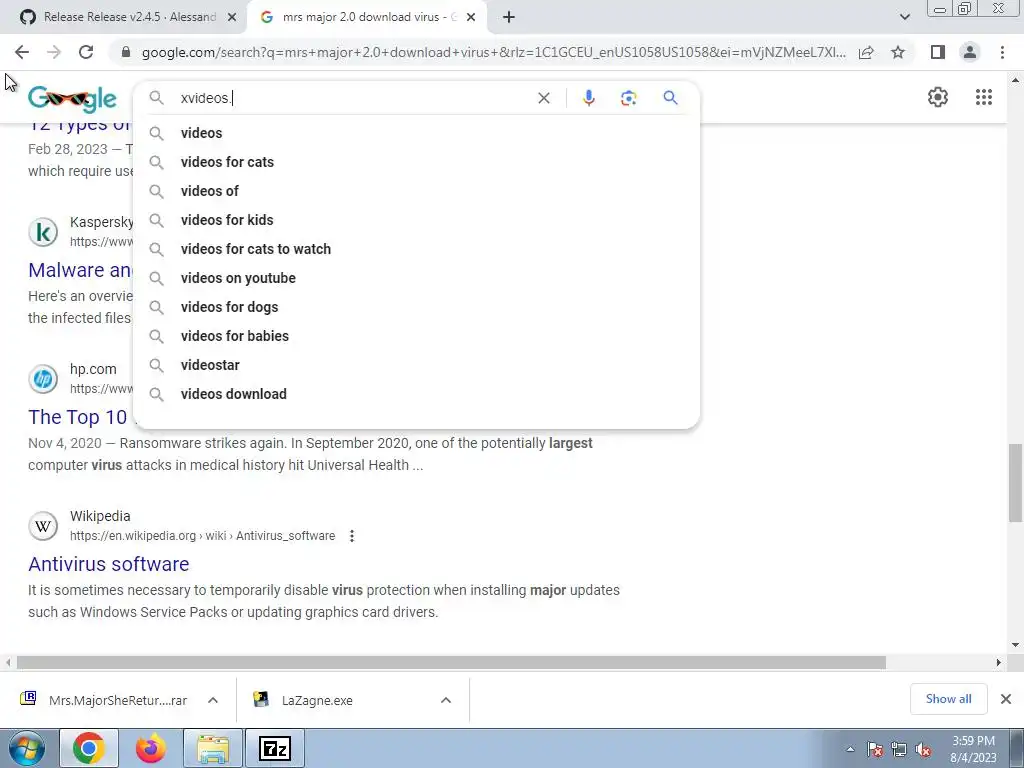This screenshot has width=1024, height=768.
Task: Click the Google logo
Action: coord(72,99)
